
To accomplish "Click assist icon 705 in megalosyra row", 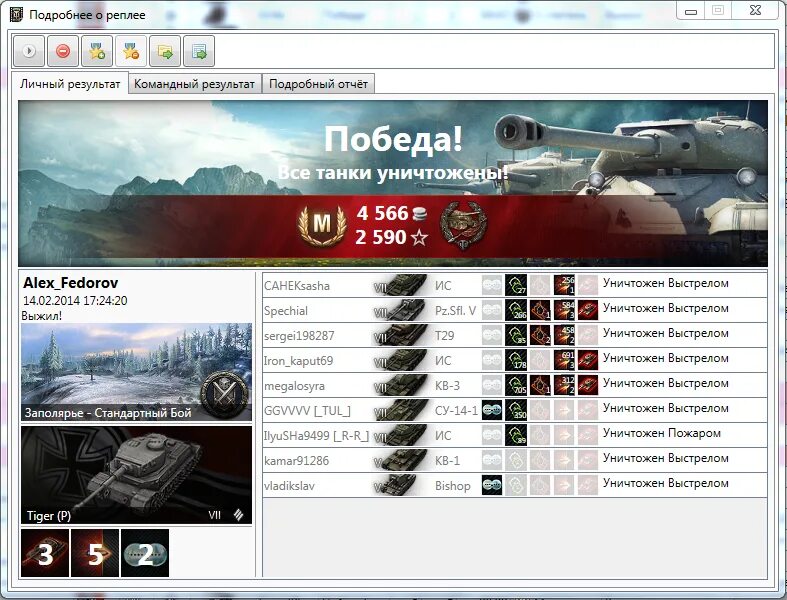I will click(x=516, y=386).
